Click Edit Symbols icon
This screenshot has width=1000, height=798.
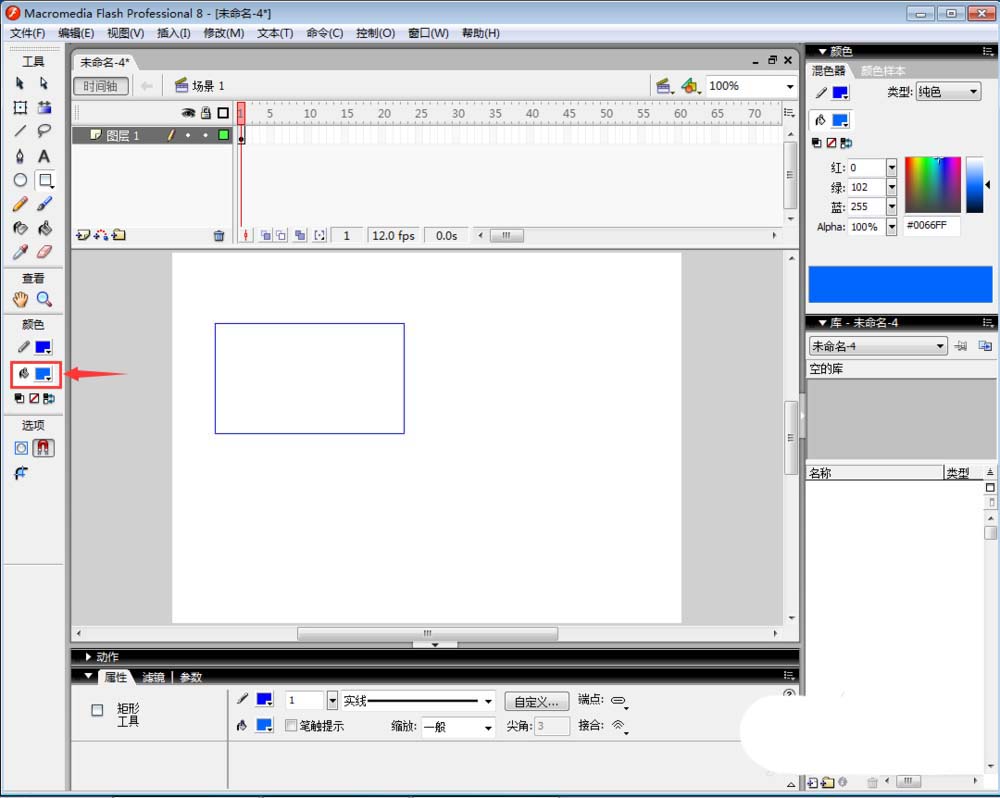coord(690,85)
